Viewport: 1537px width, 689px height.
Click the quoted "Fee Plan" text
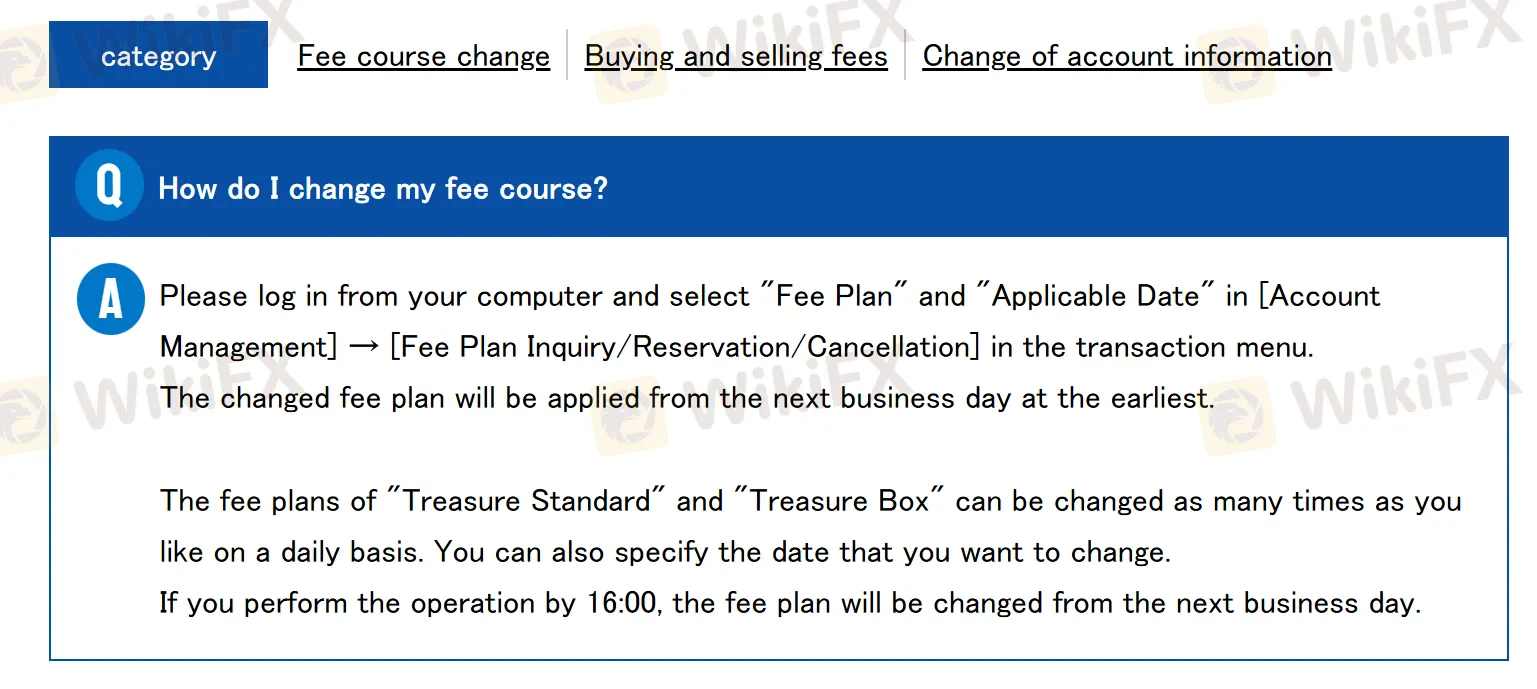tap(835, 296)
